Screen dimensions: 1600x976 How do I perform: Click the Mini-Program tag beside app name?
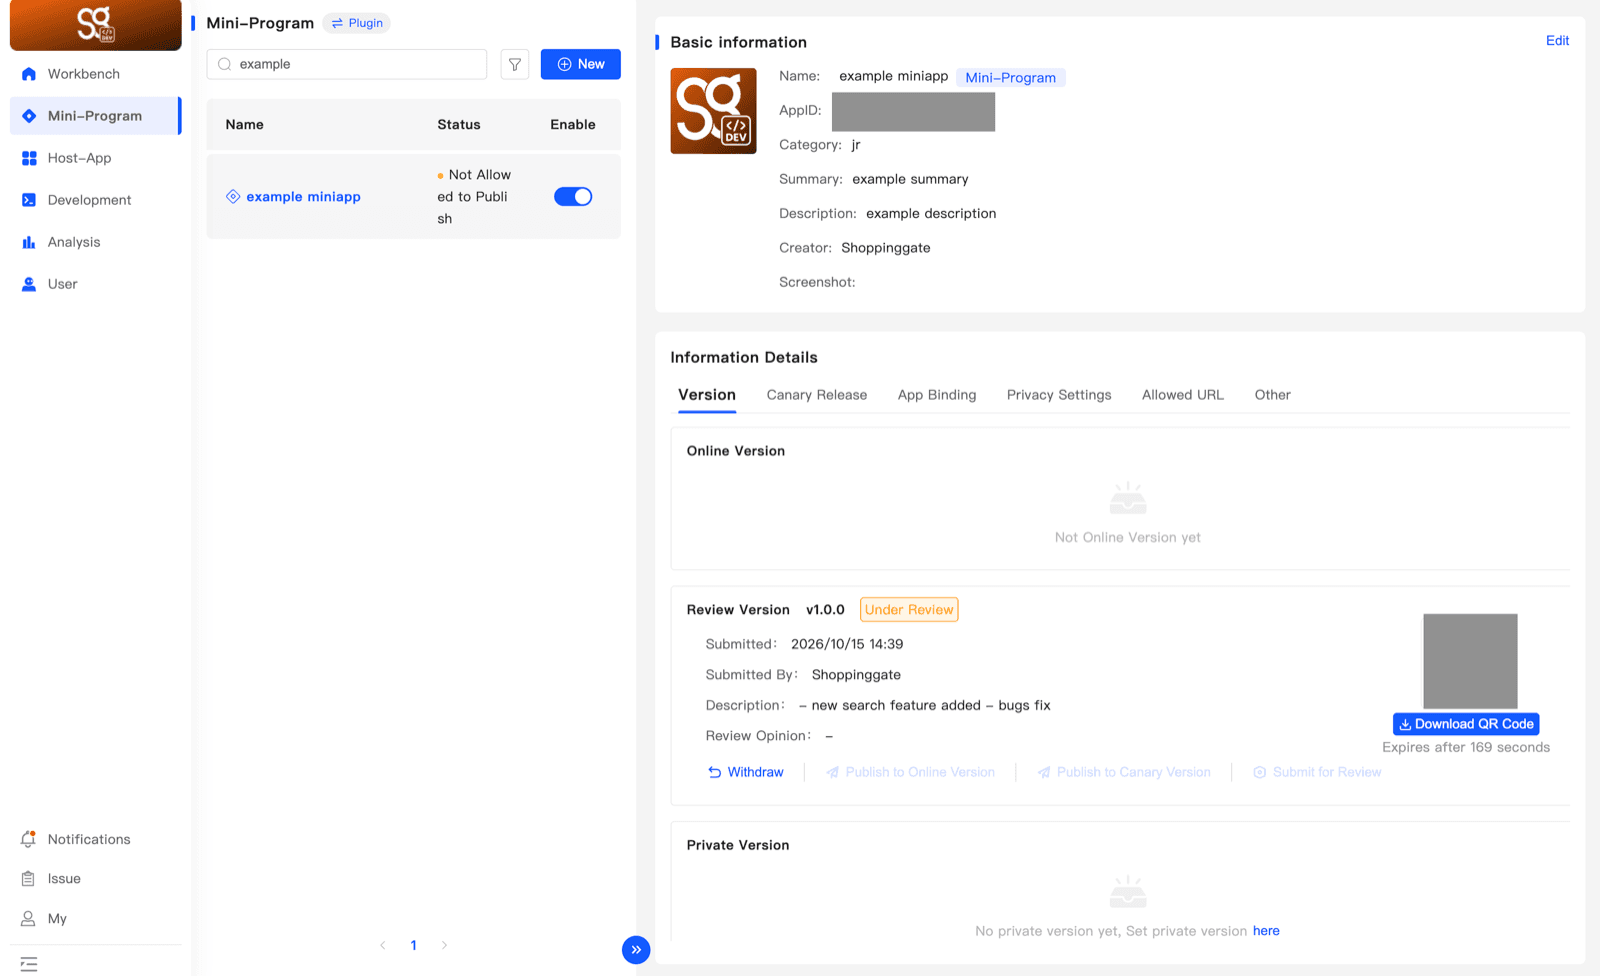[x=1011, y=77]
